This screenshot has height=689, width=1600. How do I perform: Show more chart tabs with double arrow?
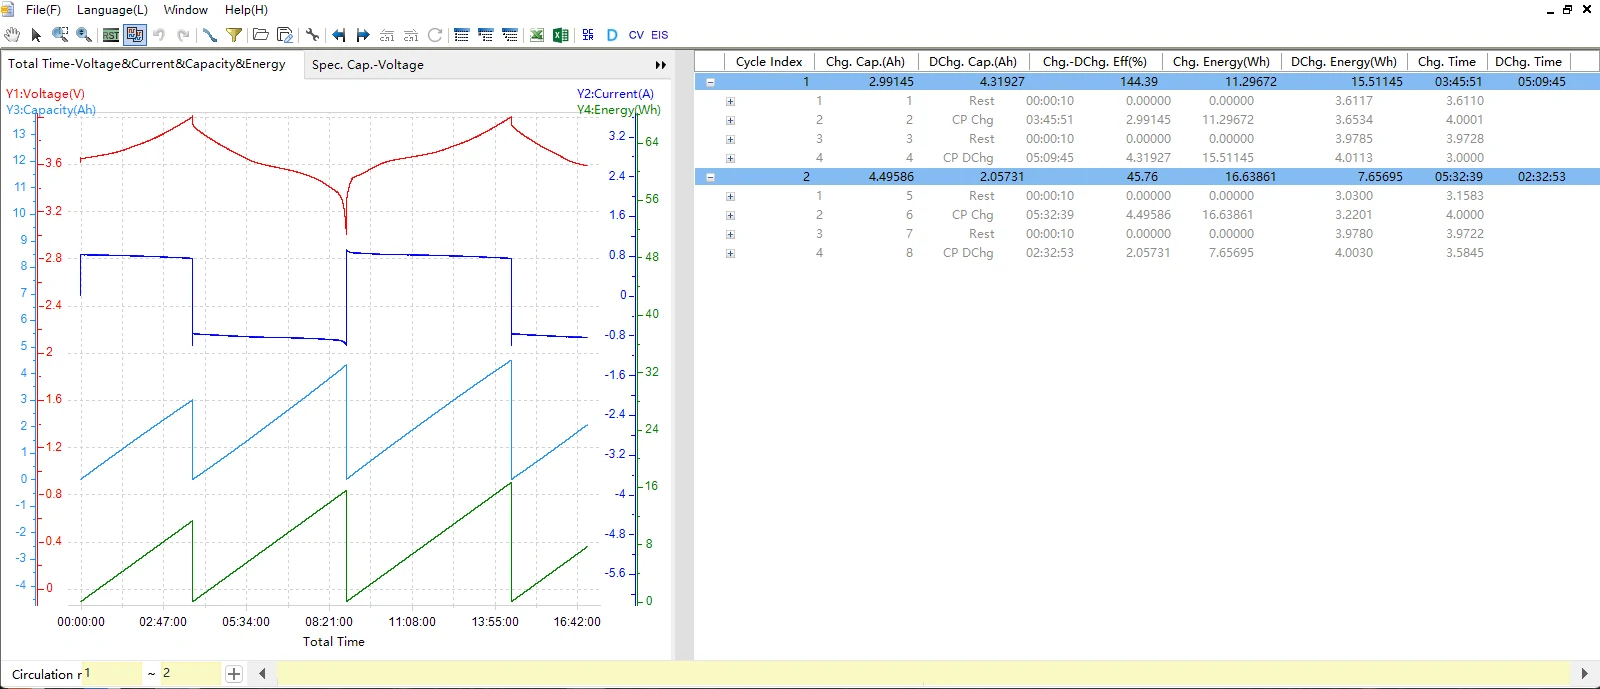point(661,65)
